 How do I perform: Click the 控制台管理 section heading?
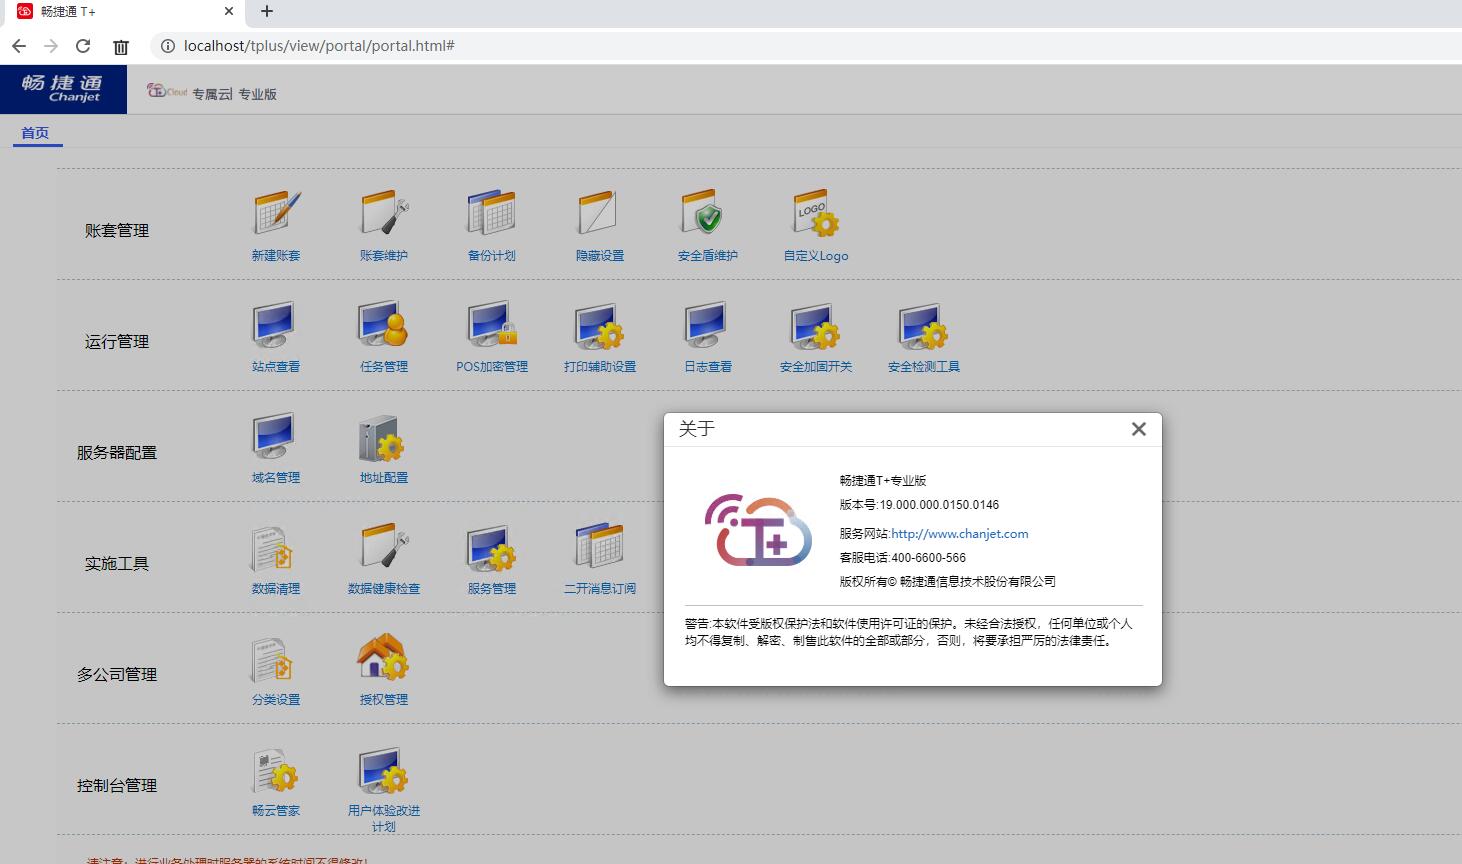point(117,786)
